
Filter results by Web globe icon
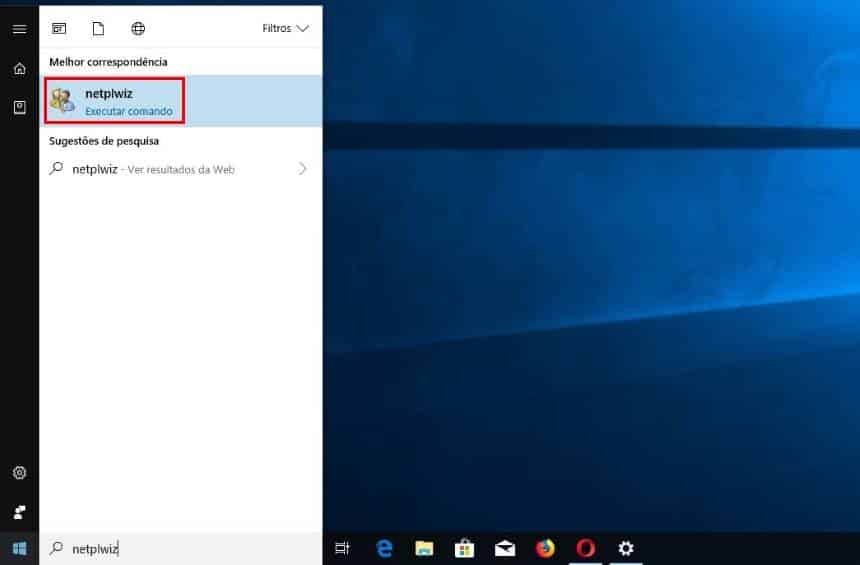[138, 29]
